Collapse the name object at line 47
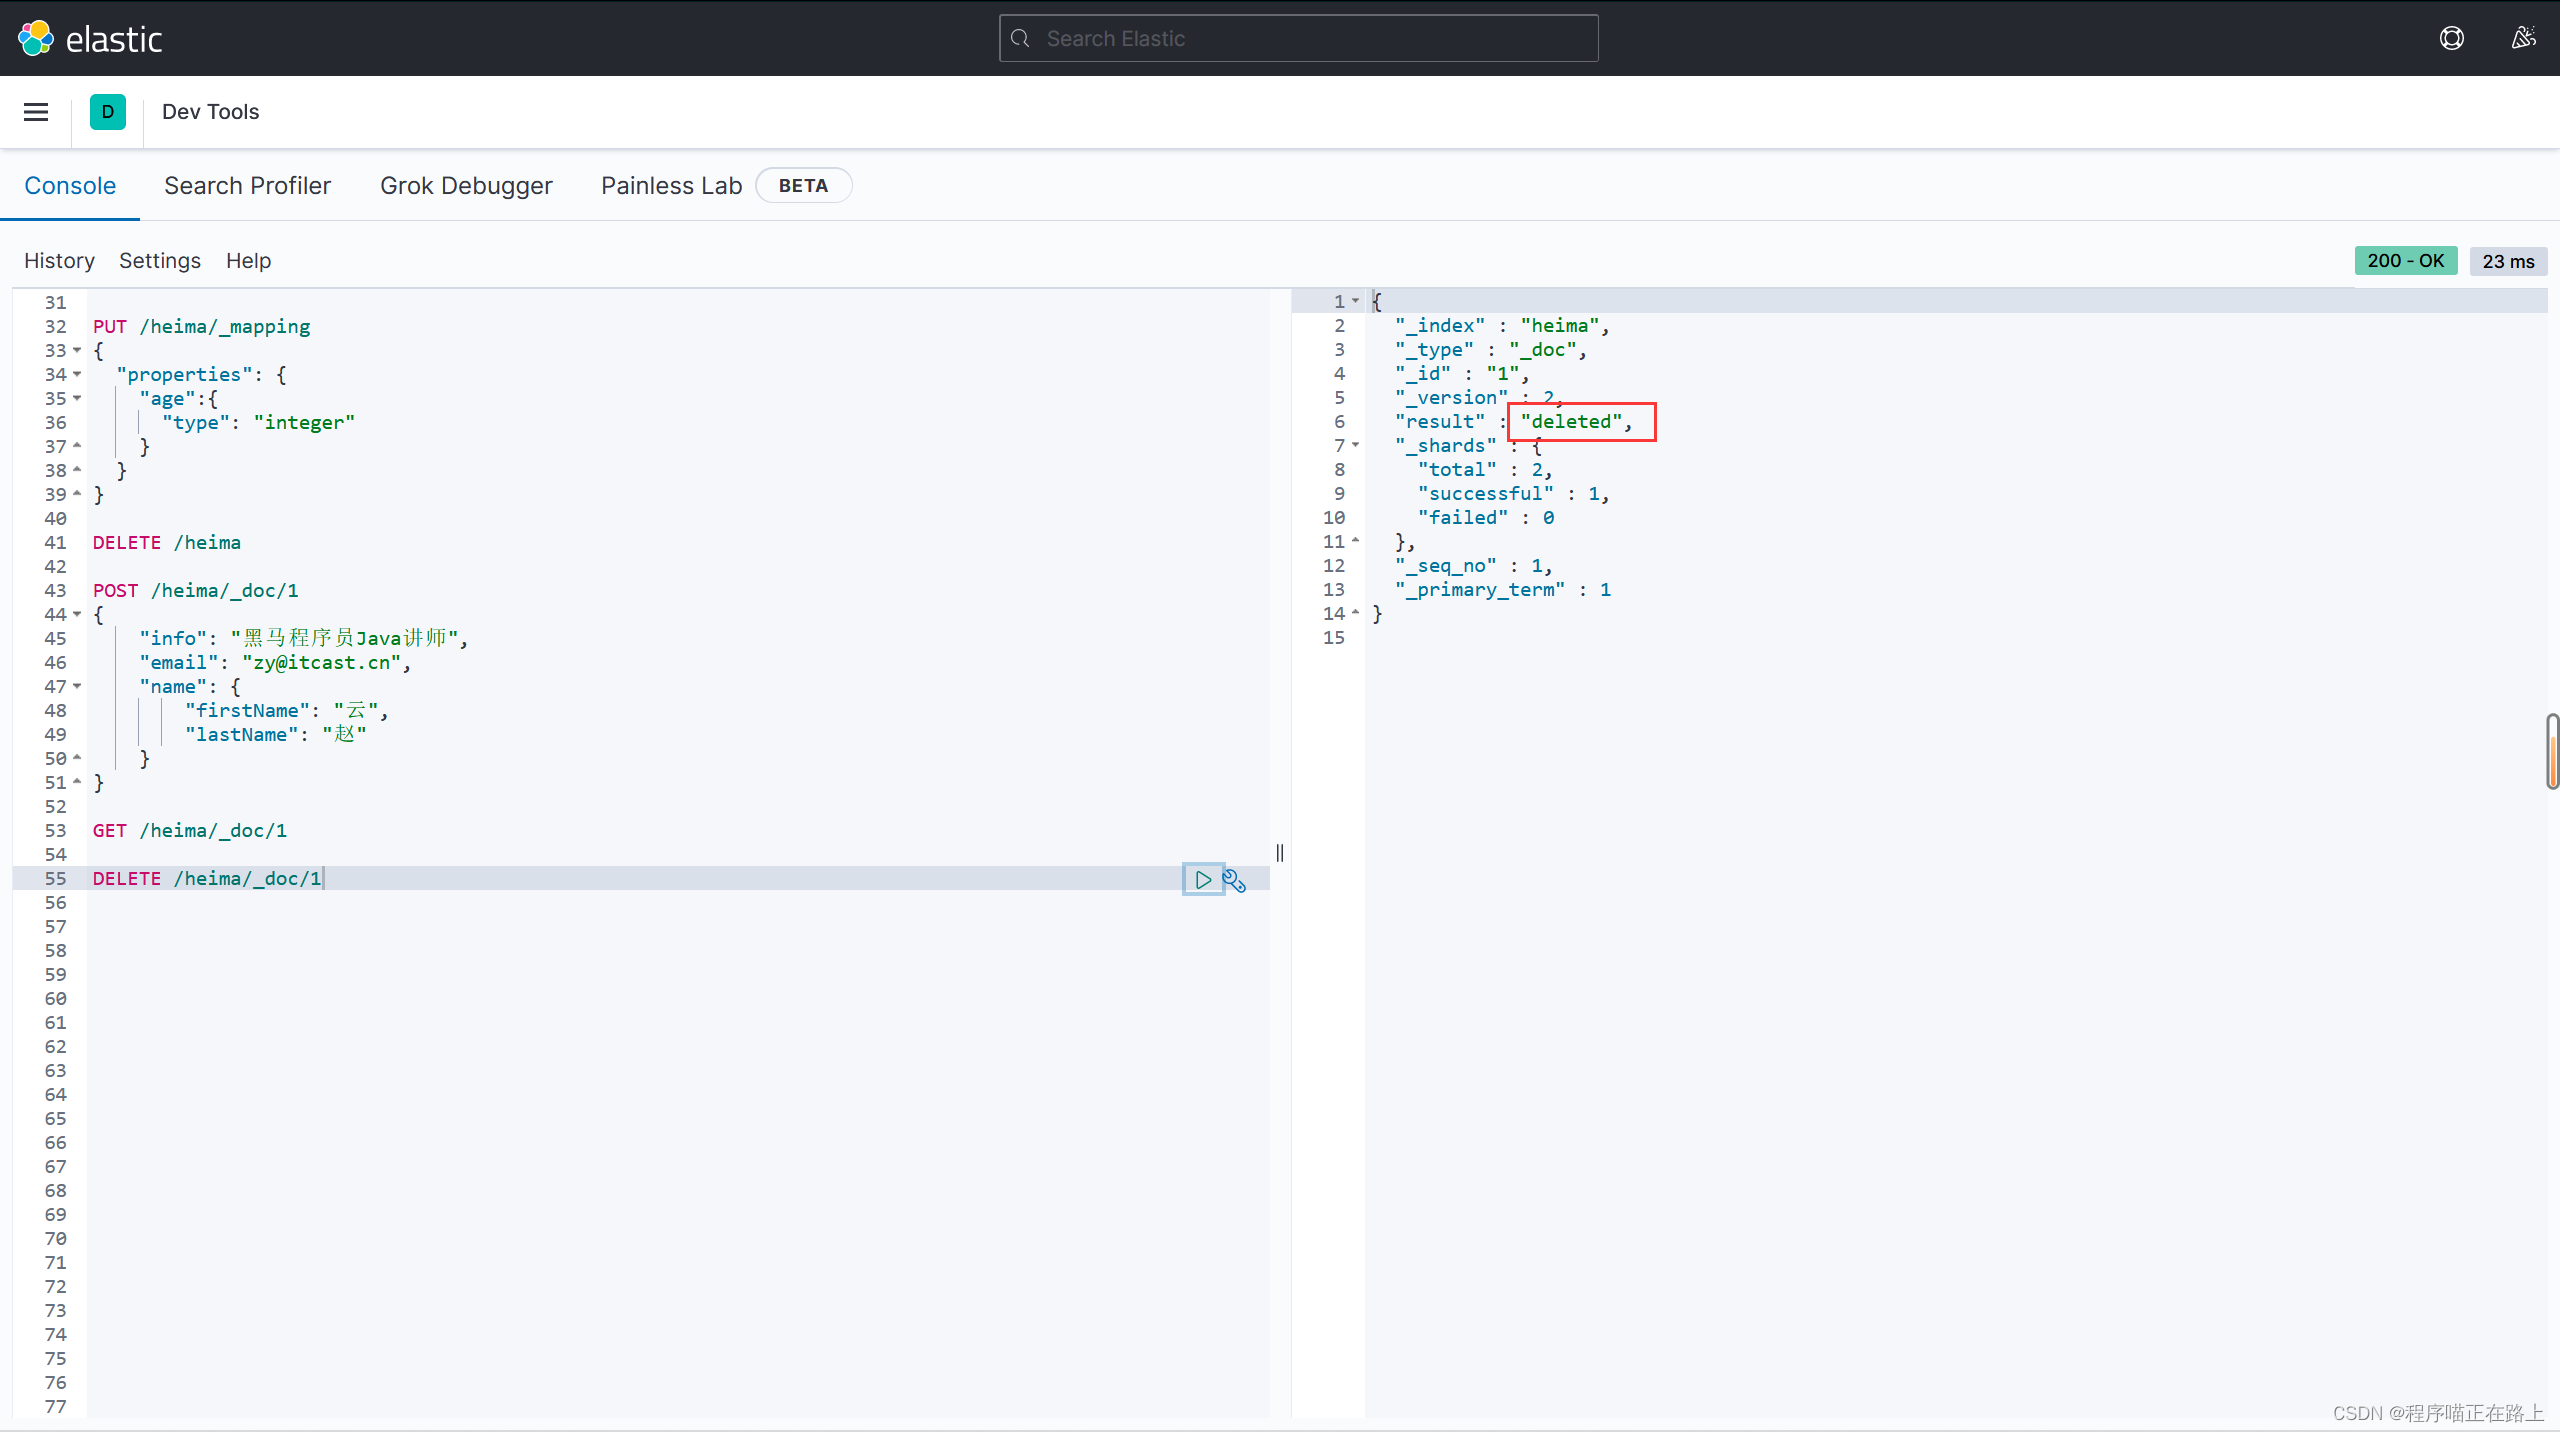Image resolution: width=2560 pixels, height=1432 pixels. (x=77, y=687)
